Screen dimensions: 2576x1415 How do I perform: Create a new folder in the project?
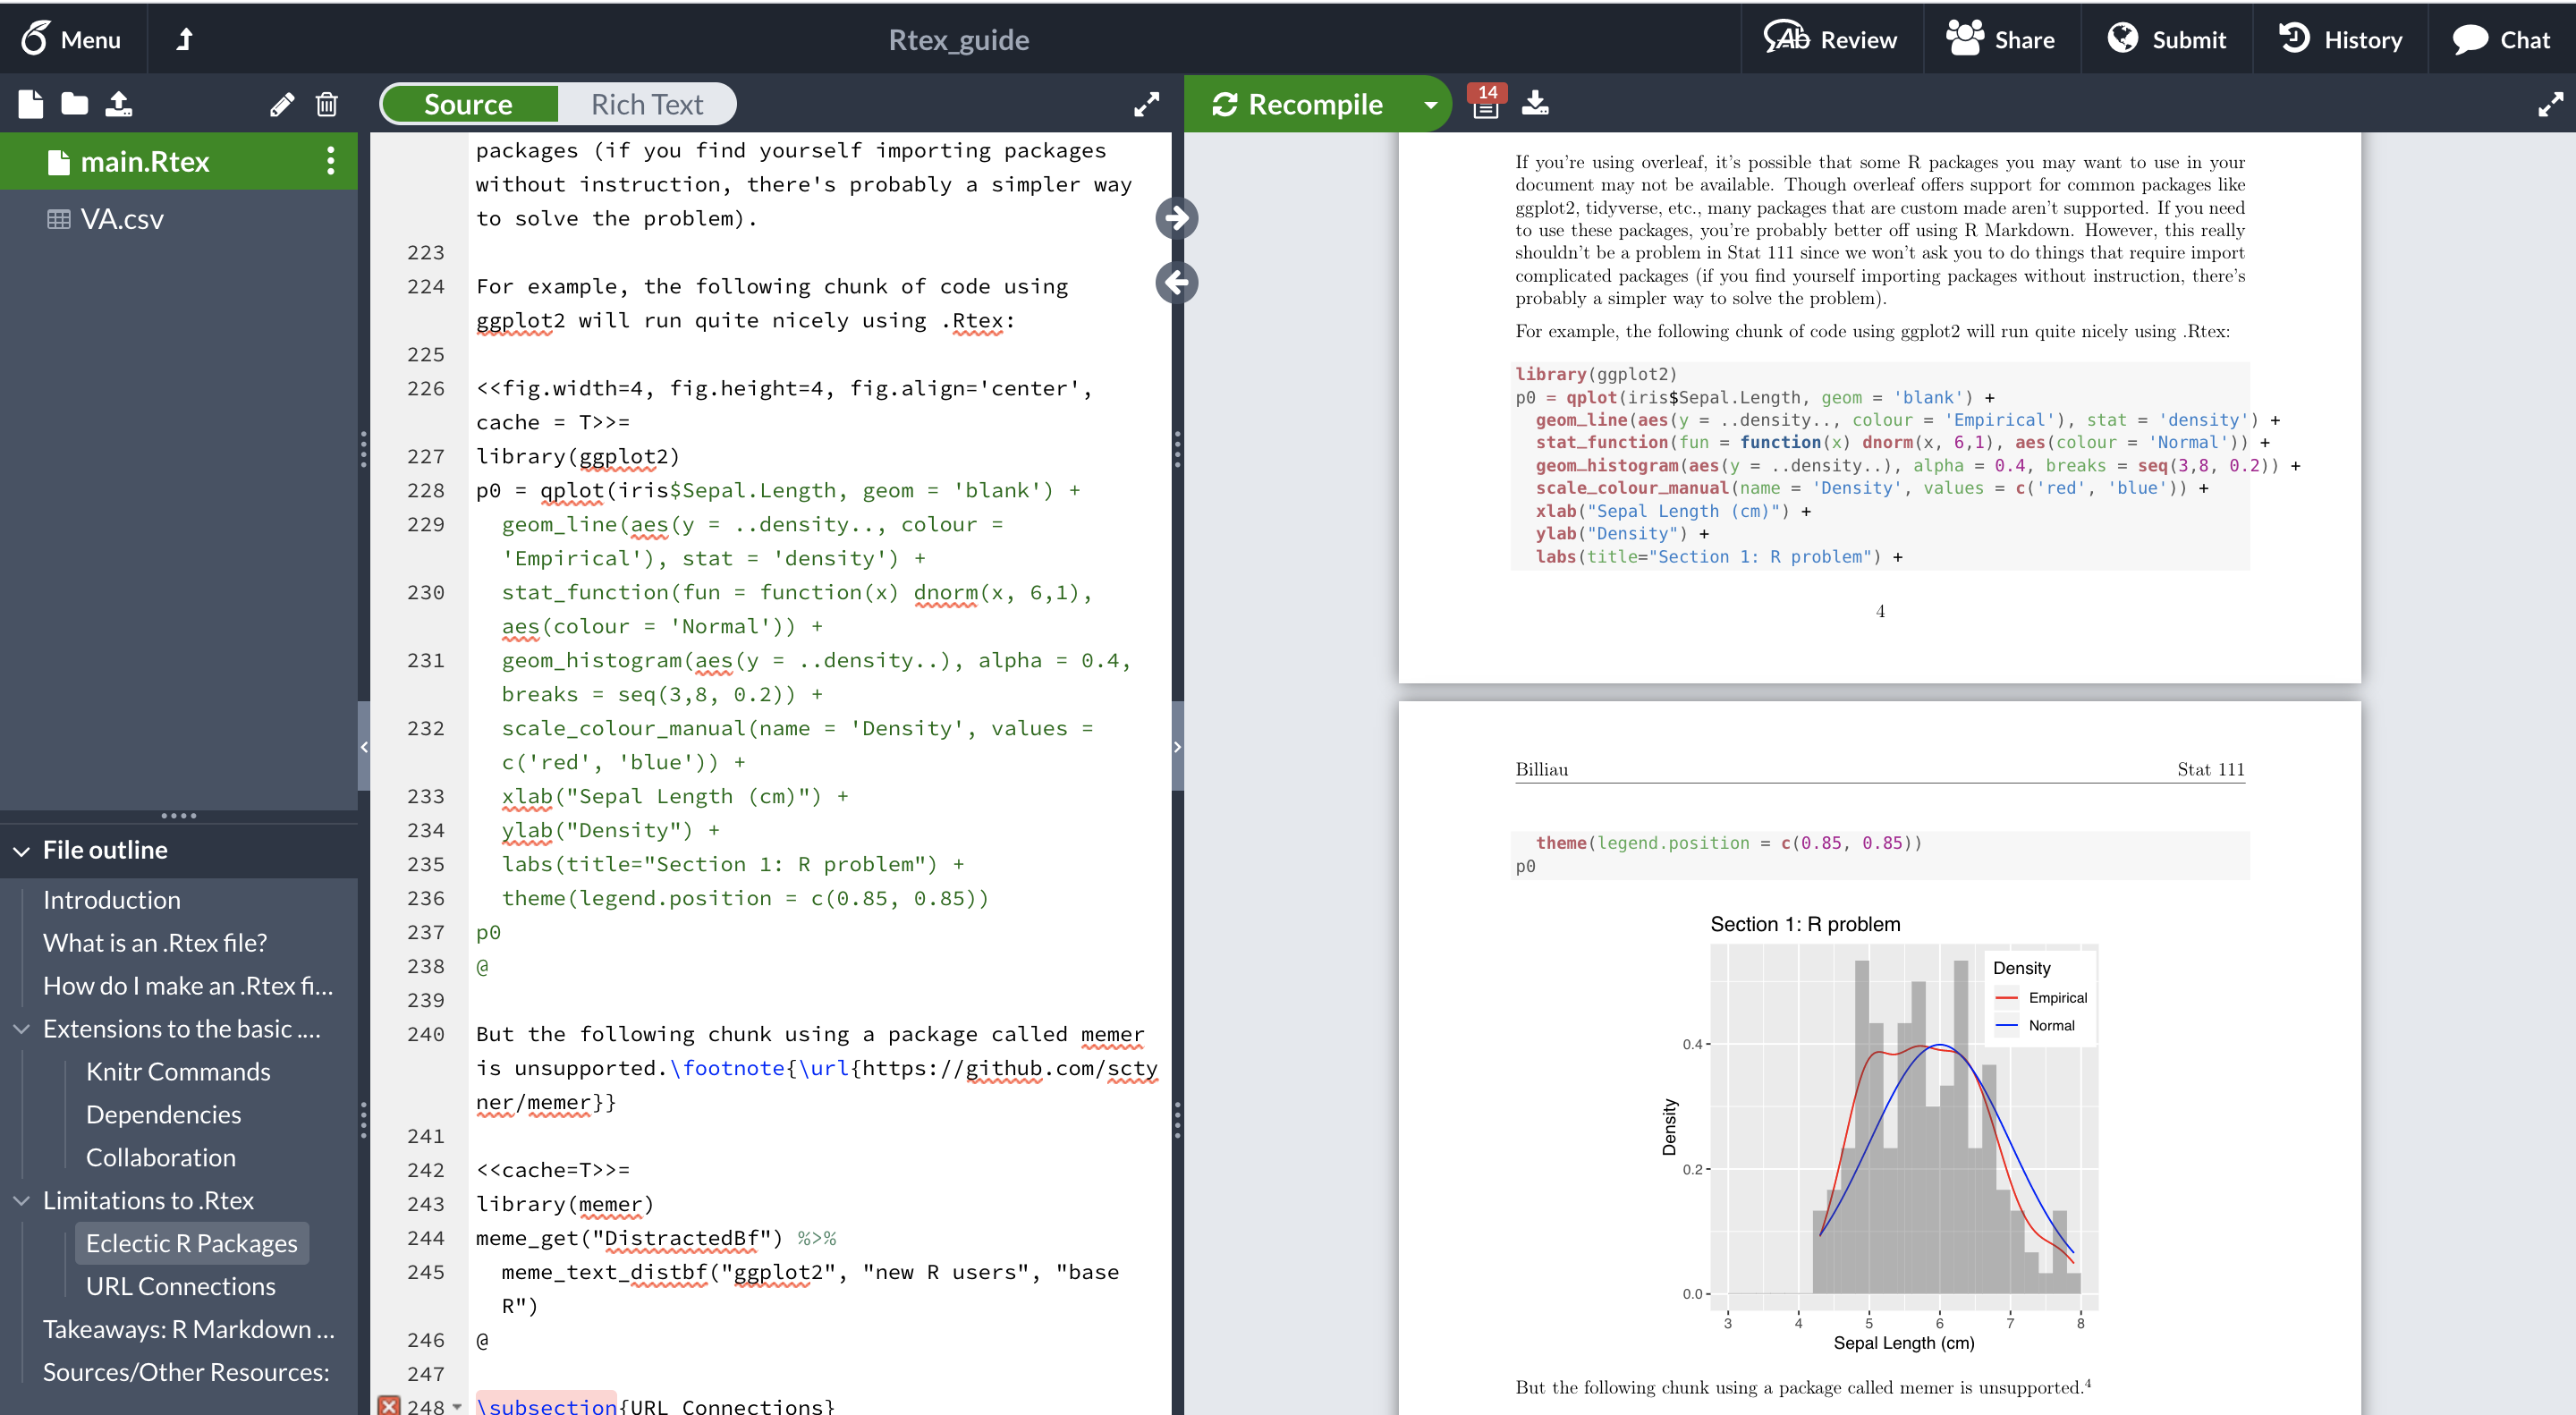click(x=74, y=104)
